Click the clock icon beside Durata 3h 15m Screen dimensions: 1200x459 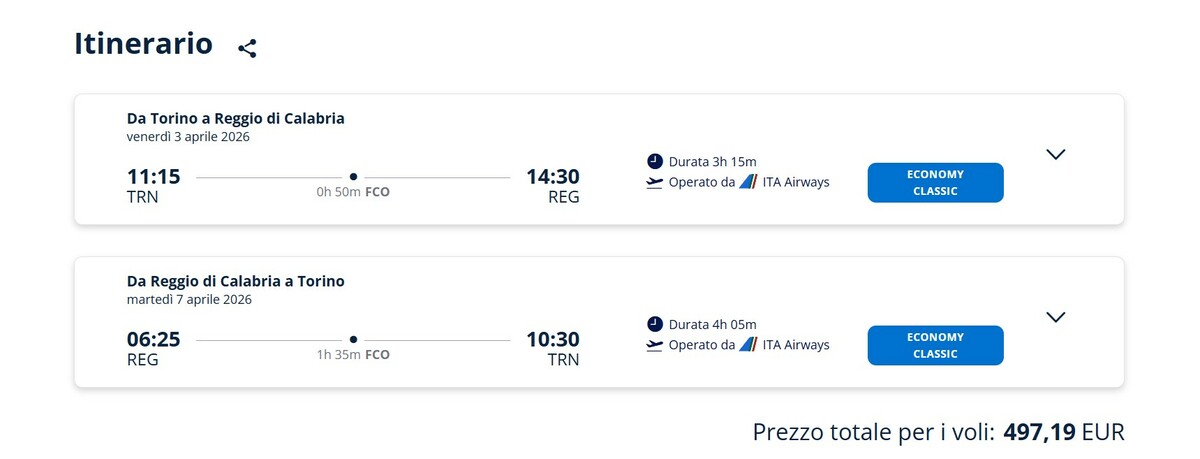[x=655, y=161]
